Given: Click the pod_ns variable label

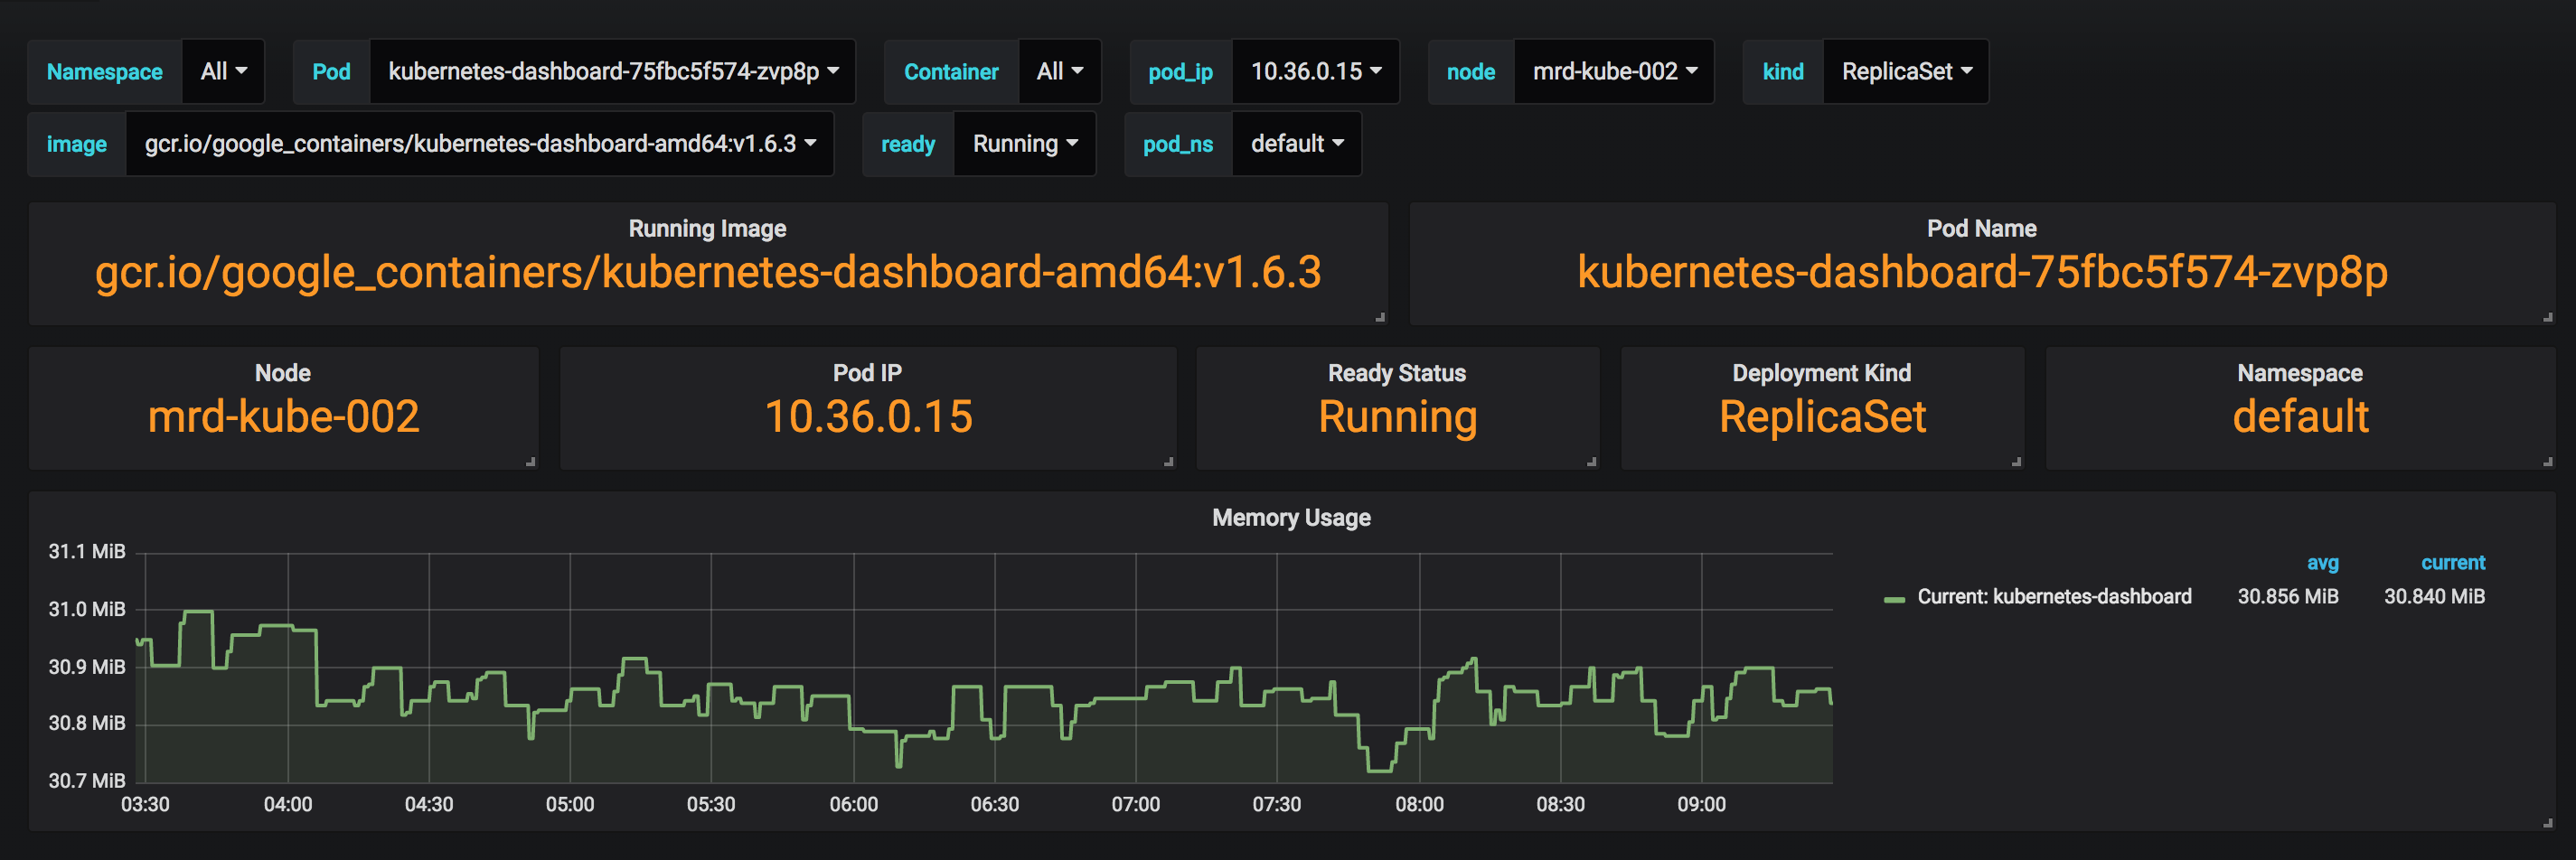Looking at the screenshot, I should point(1178,144).
